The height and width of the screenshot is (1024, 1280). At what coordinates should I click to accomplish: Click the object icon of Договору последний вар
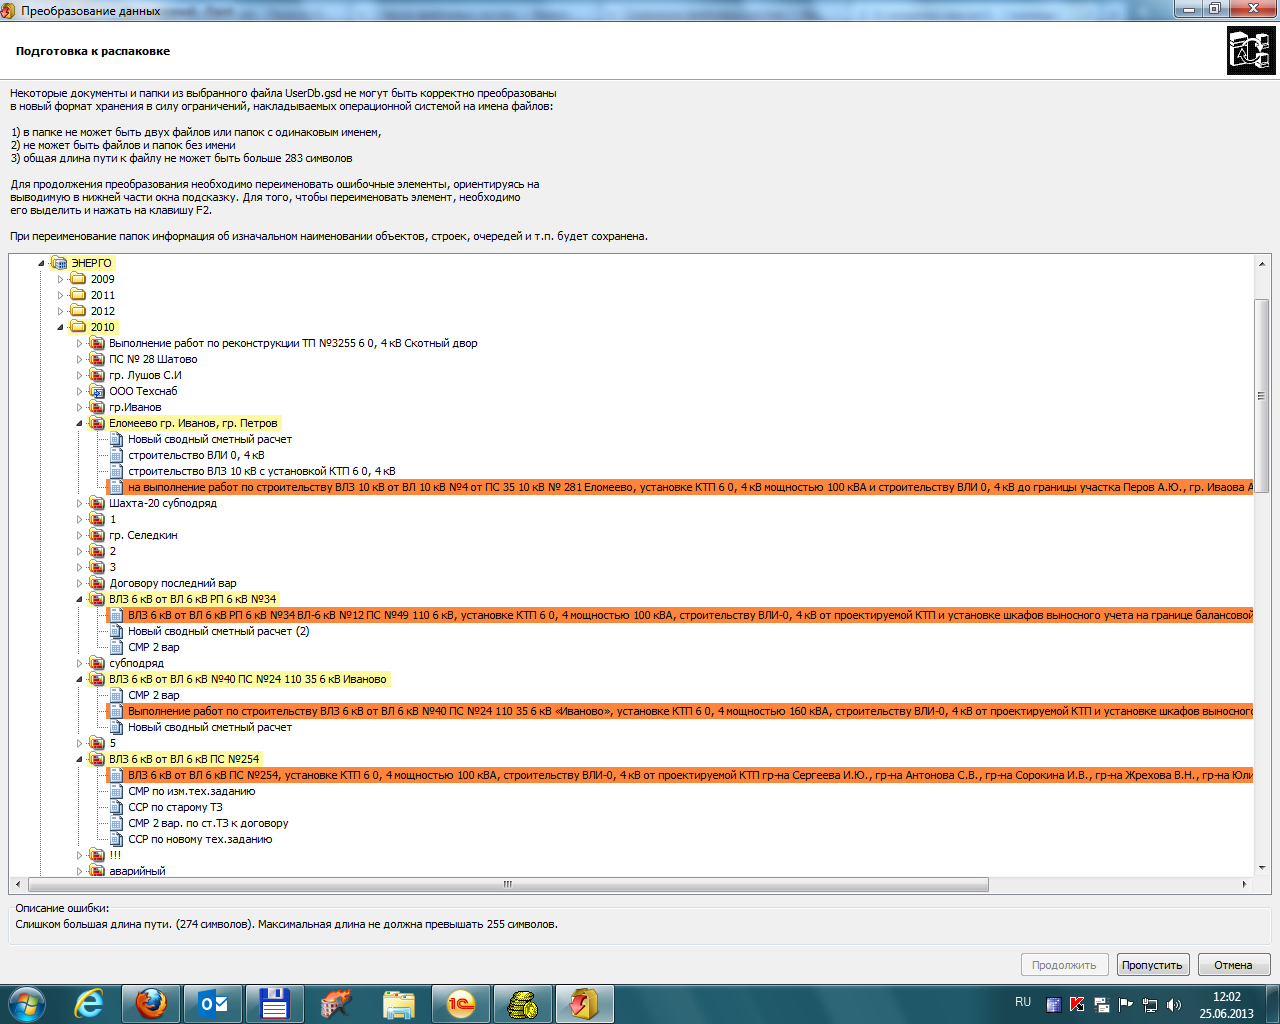click(x=97, y=583)
